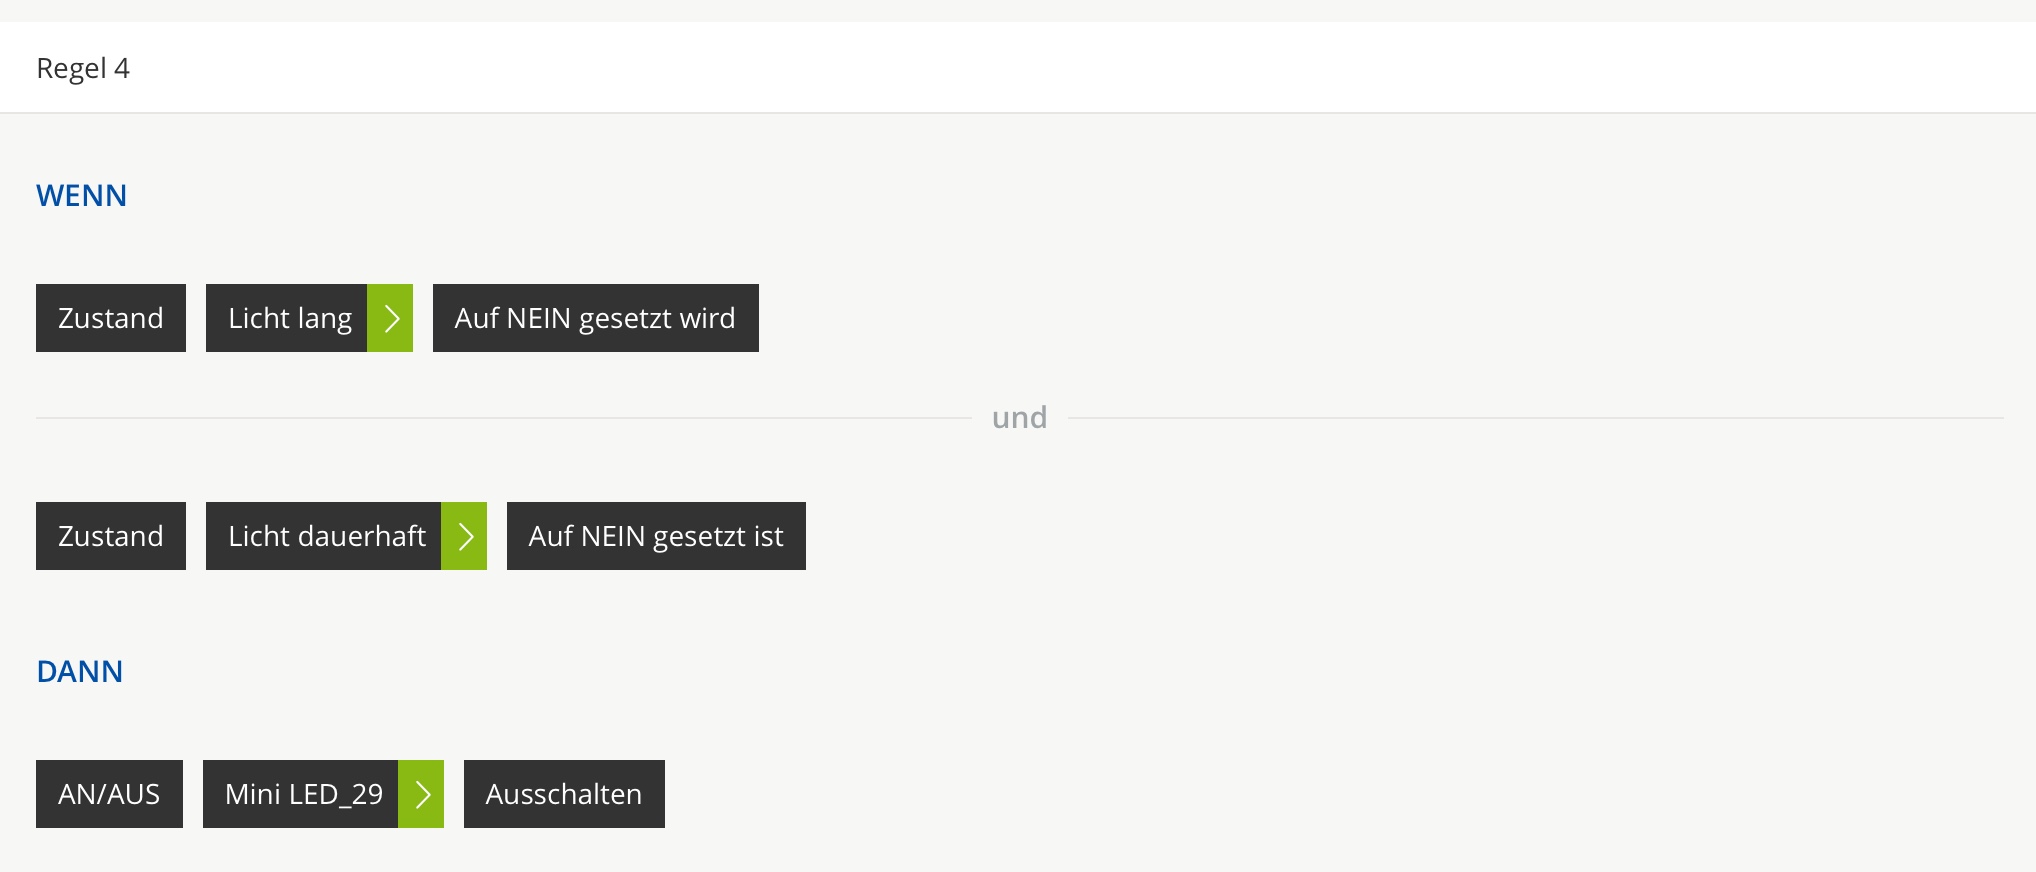
Task: Click the Ausschalten action block
Action: pyautogui.click(x=564, y=794)
